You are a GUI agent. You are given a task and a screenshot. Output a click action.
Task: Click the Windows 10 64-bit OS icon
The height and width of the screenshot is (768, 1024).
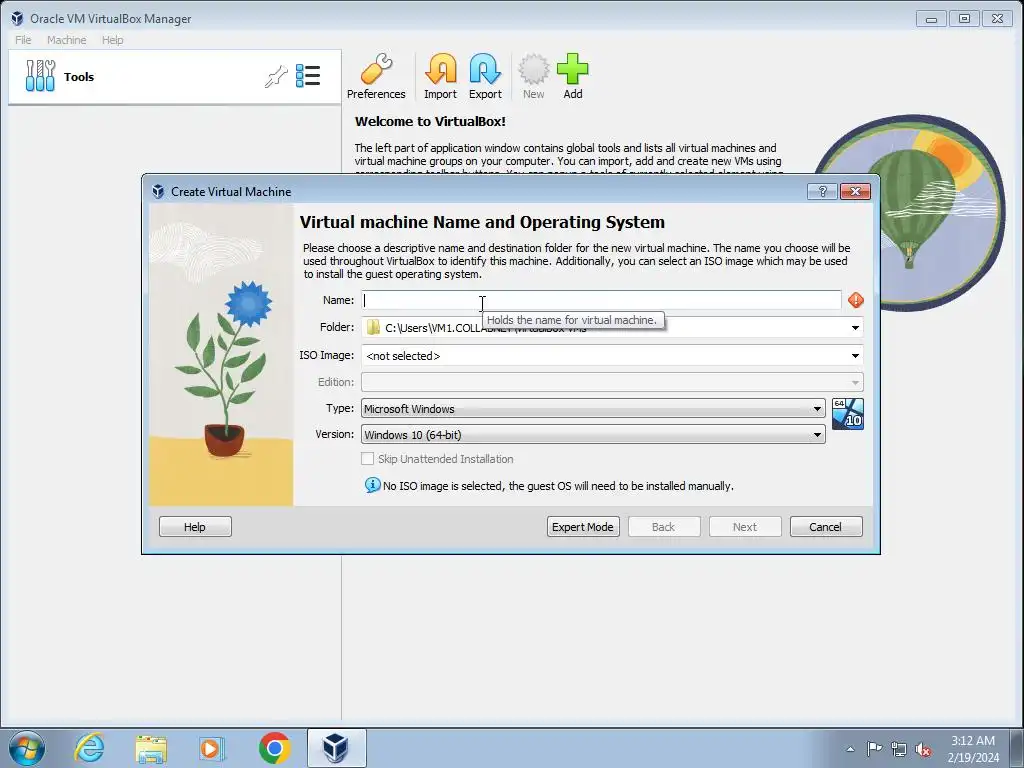[x=848, y=414]
